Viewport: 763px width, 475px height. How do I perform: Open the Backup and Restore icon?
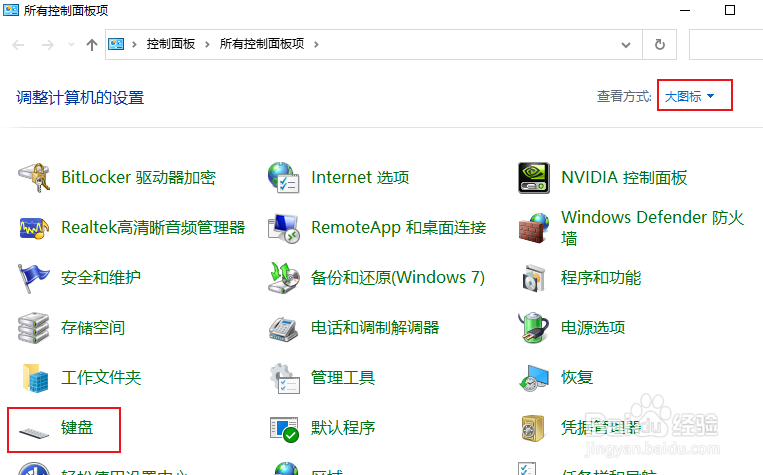[x=284, y=278]
